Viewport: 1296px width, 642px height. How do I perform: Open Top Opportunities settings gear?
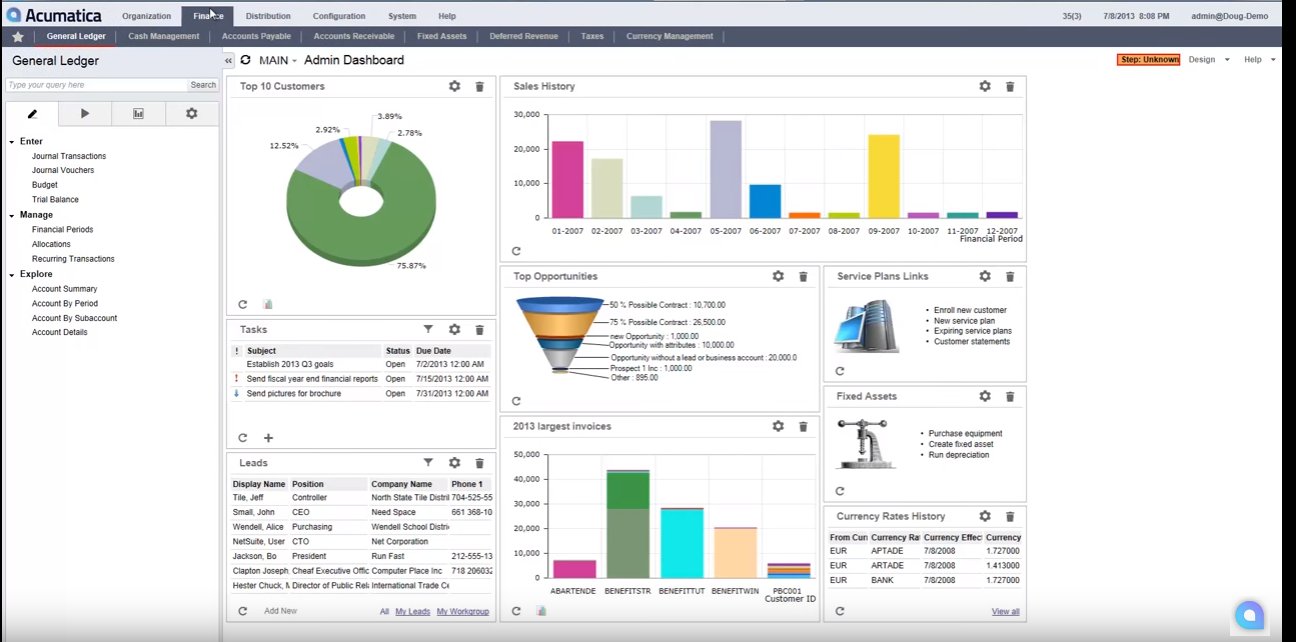coord(778,276)
